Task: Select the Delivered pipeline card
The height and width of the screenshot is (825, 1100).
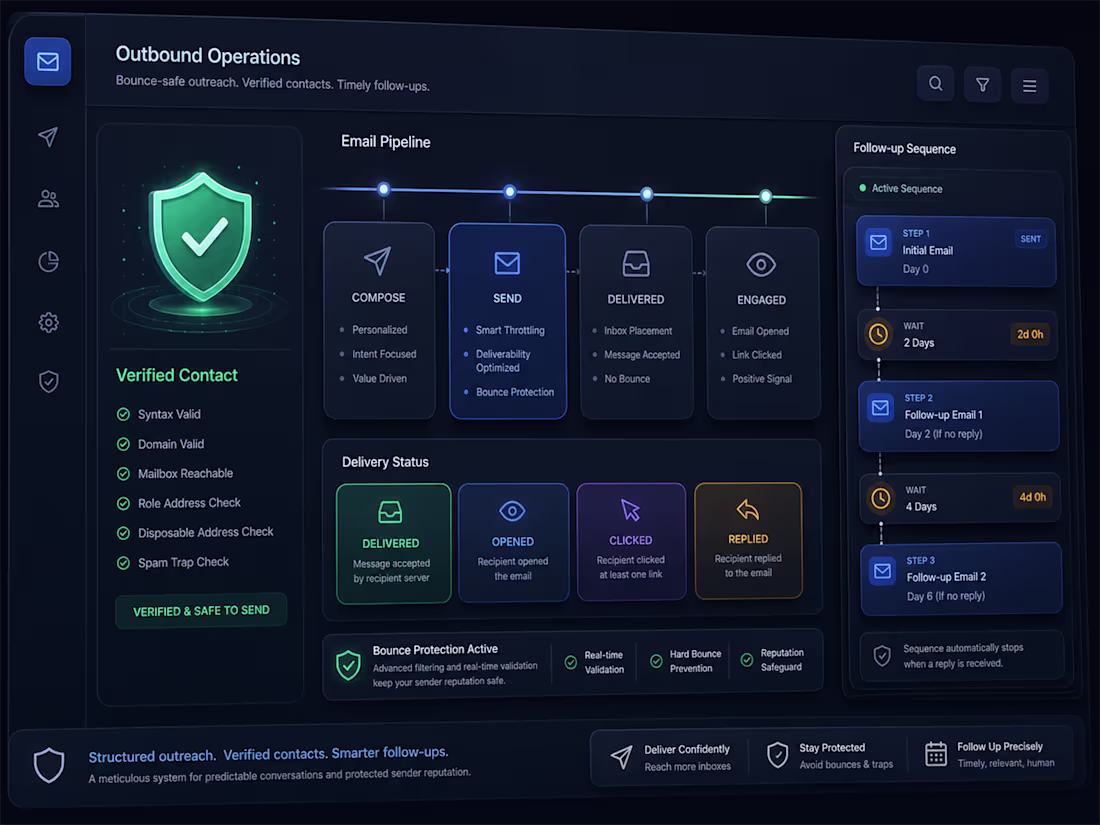Action: pos(636,323)
